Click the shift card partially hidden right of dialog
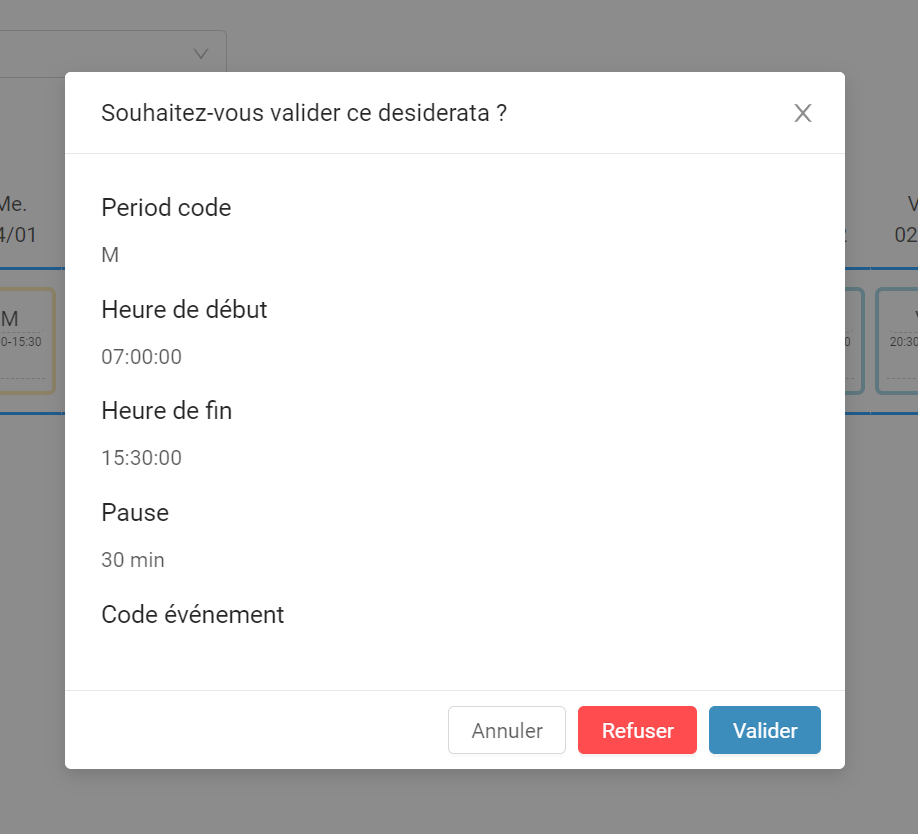The image size is (918, 834). click(x=854, y=341)
